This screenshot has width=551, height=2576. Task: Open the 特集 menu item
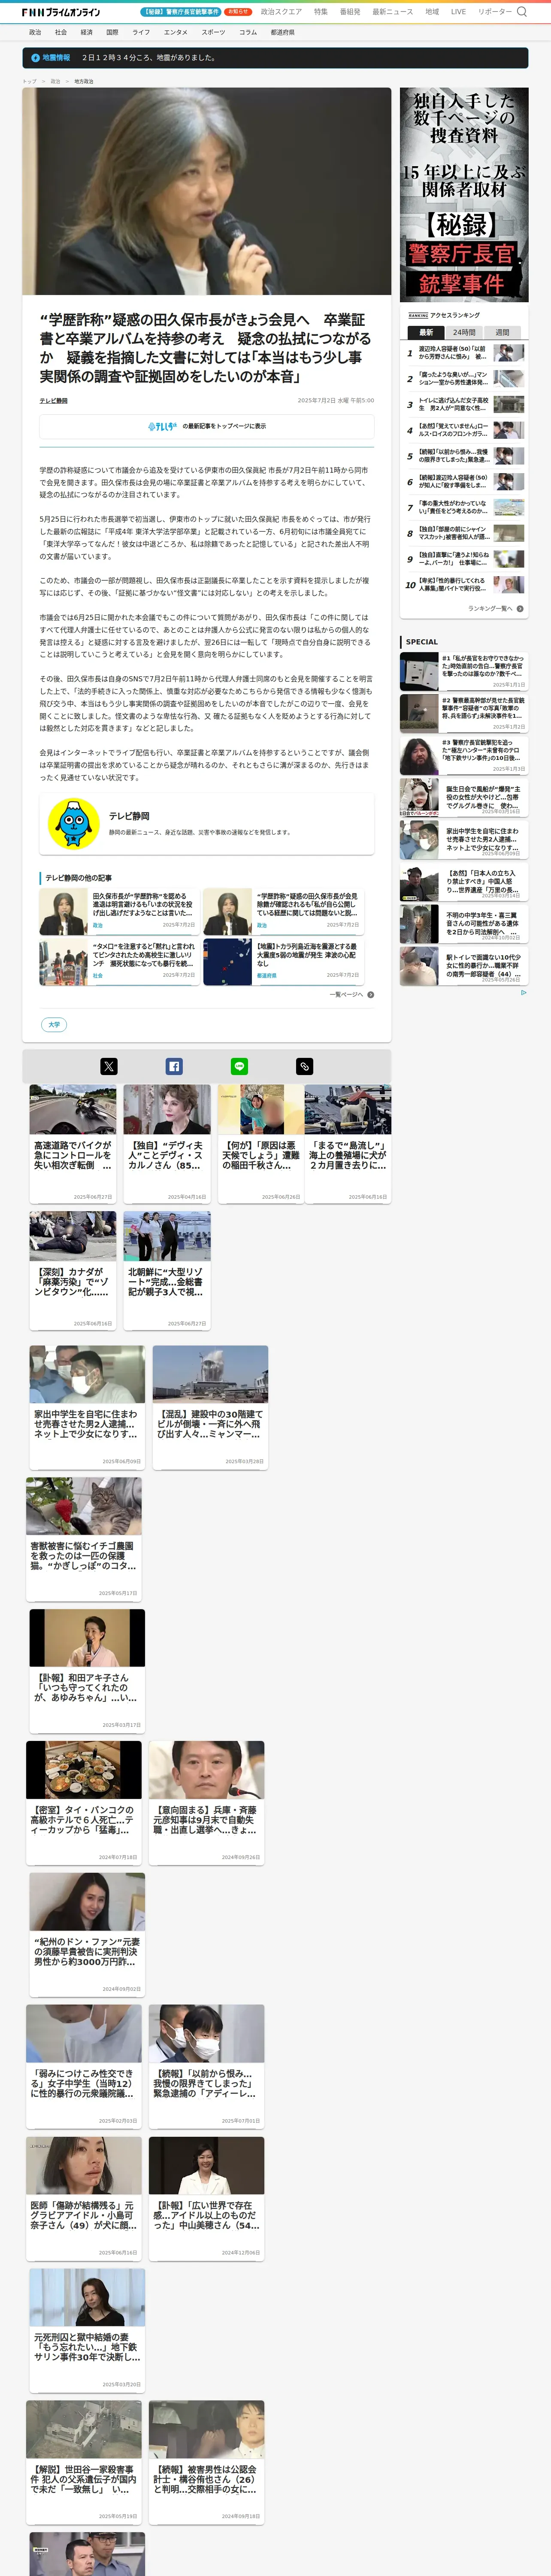[320, 12]
